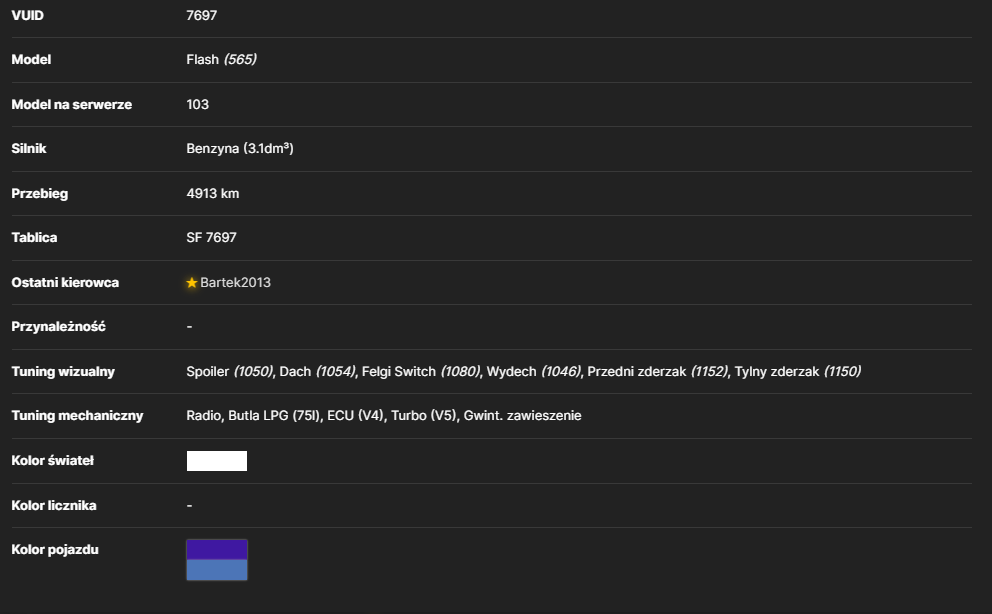Click the Model na serwerze value 103
The width and height of the screenshot is (992, 614).
(x=197, y=104)
